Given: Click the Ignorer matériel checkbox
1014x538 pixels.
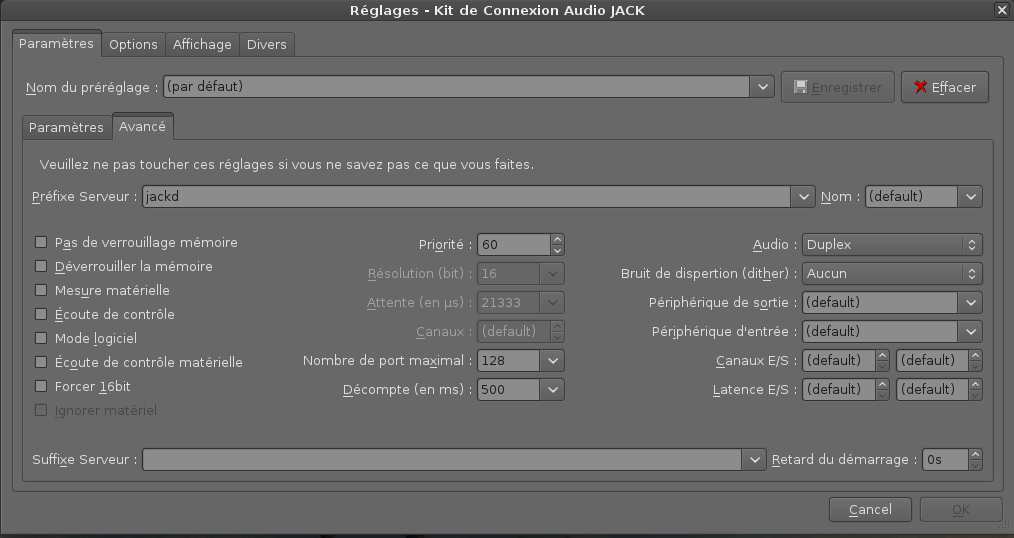Looking at the screenshot, I should click(x=41, y=410).
